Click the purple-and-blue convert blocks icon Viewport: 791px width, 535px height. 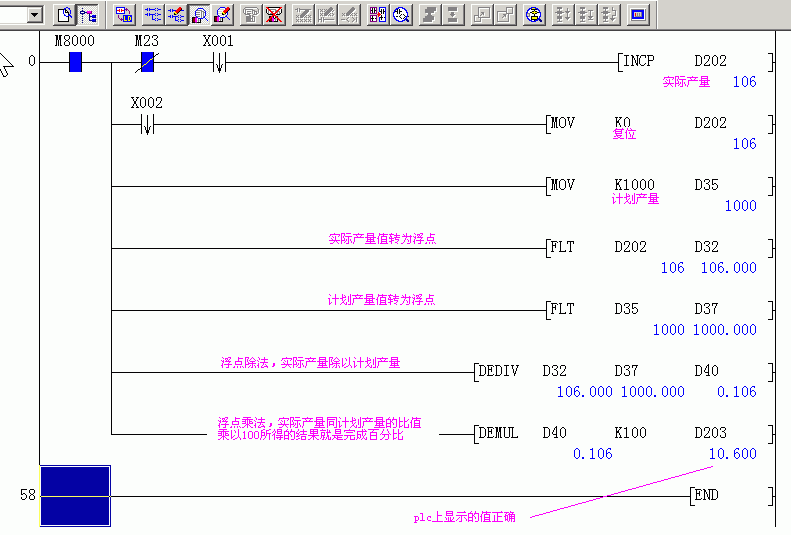(x=378, y=15)
